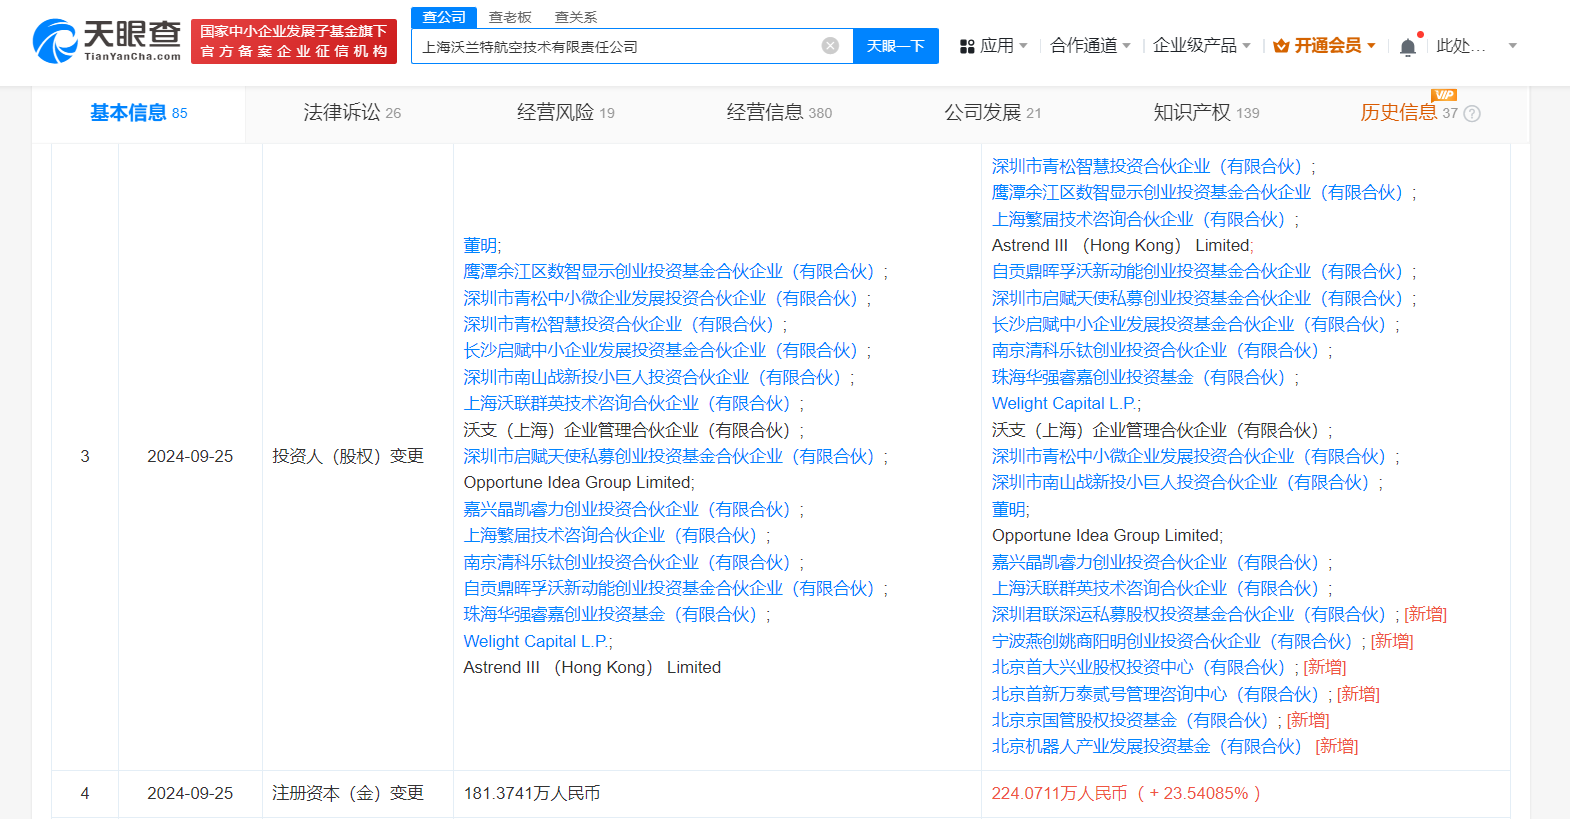Click the TianYanCha logo
The height and width of the screenshot is (819, 1570).
pyautogui.click(x=107, y=41)
